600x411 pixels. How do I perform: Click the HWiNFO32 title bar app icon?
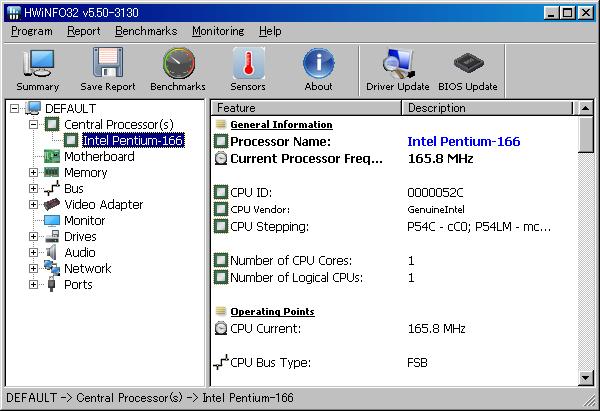pos(13,13)
